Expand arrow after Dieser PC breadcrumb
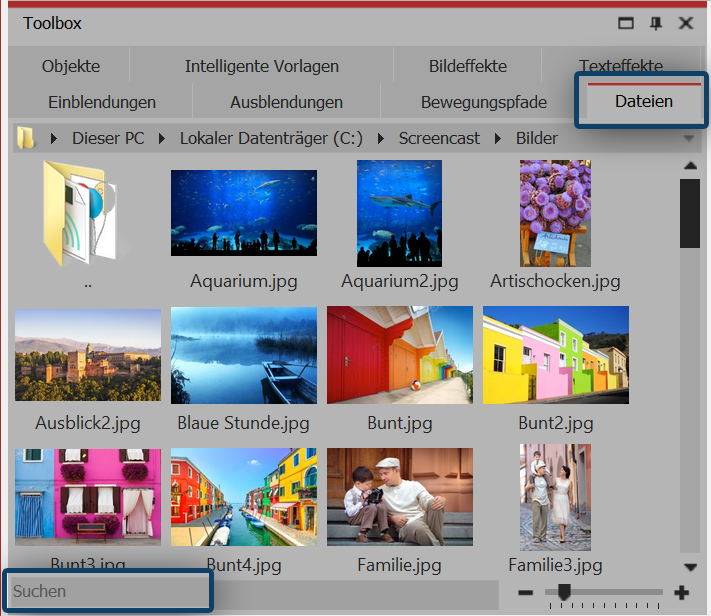The image size is (711, 616). [x=161, y=138]
